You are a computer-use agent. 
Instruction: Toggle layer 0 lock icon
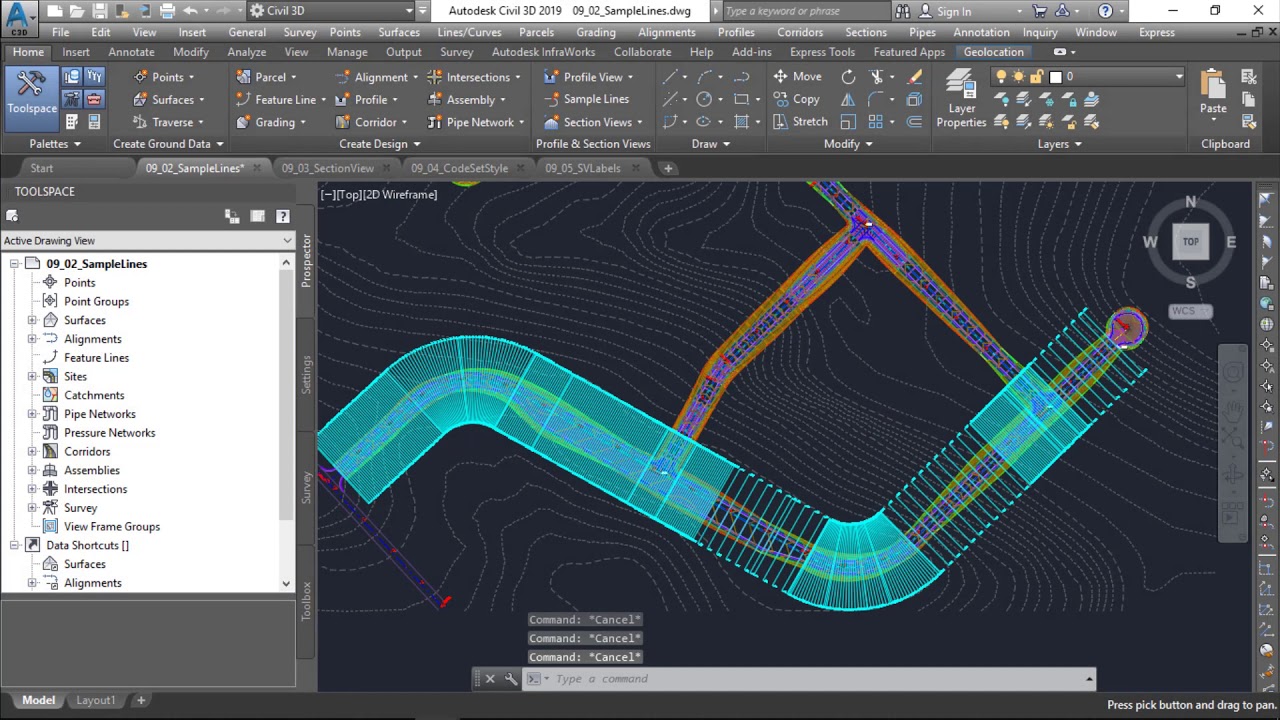tap(1036, 77)
